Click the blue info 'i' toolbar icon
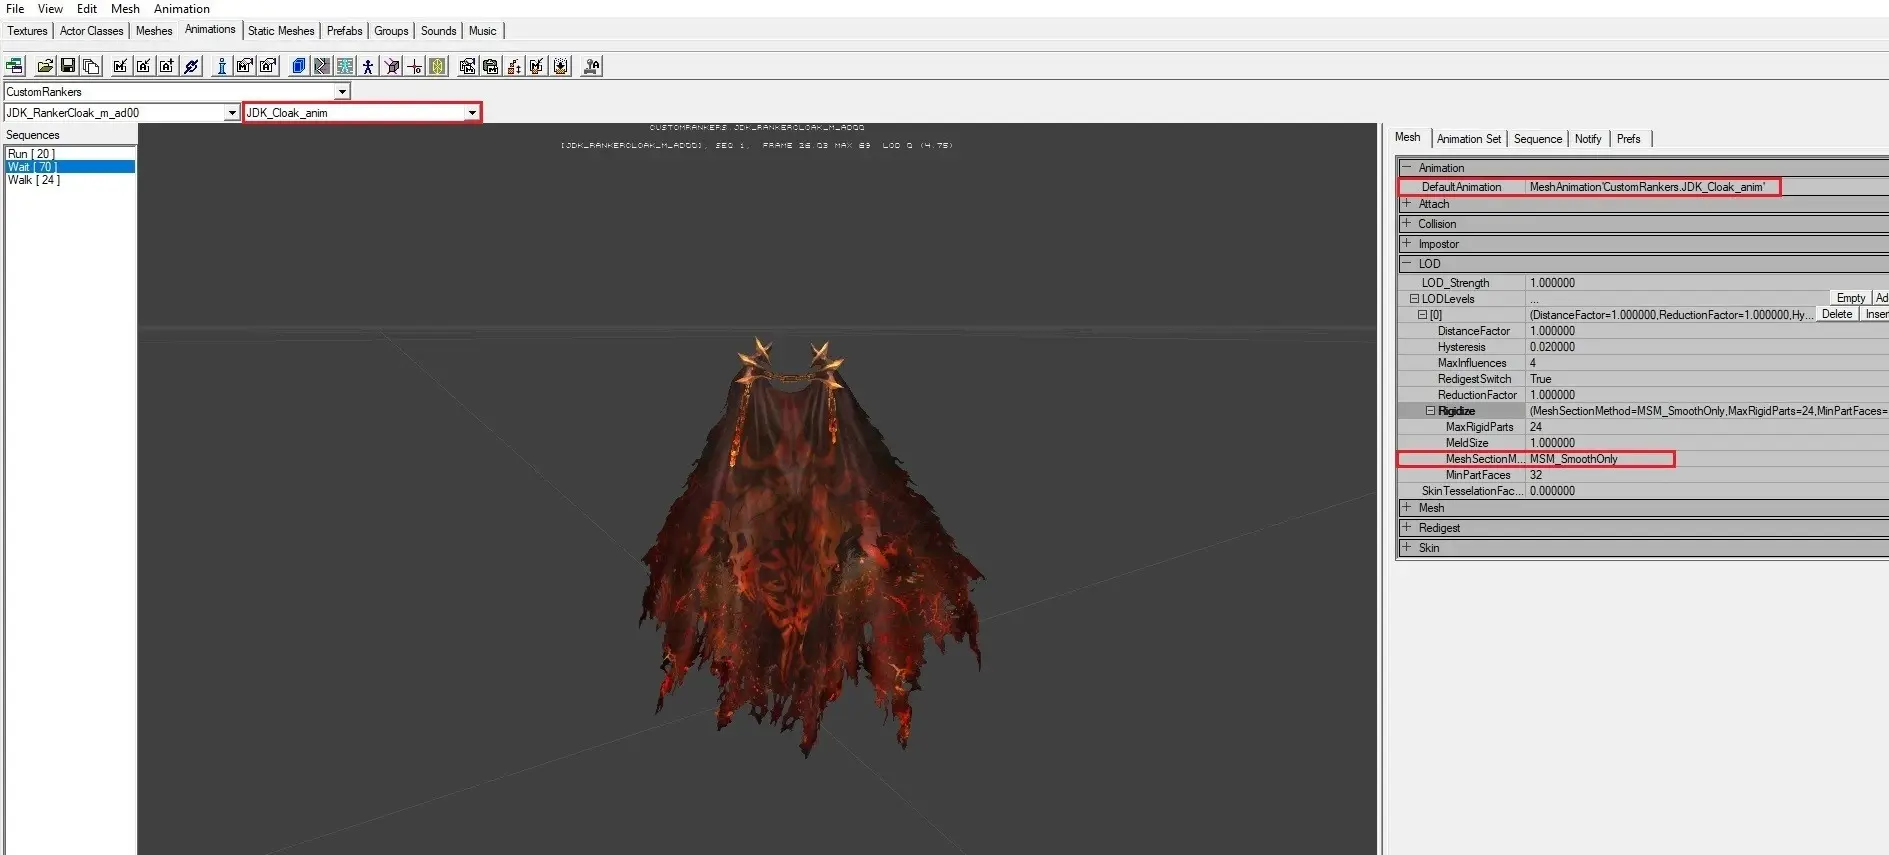Image resolution: width=1889 pixels, height=855 pixels. point(222,66)
